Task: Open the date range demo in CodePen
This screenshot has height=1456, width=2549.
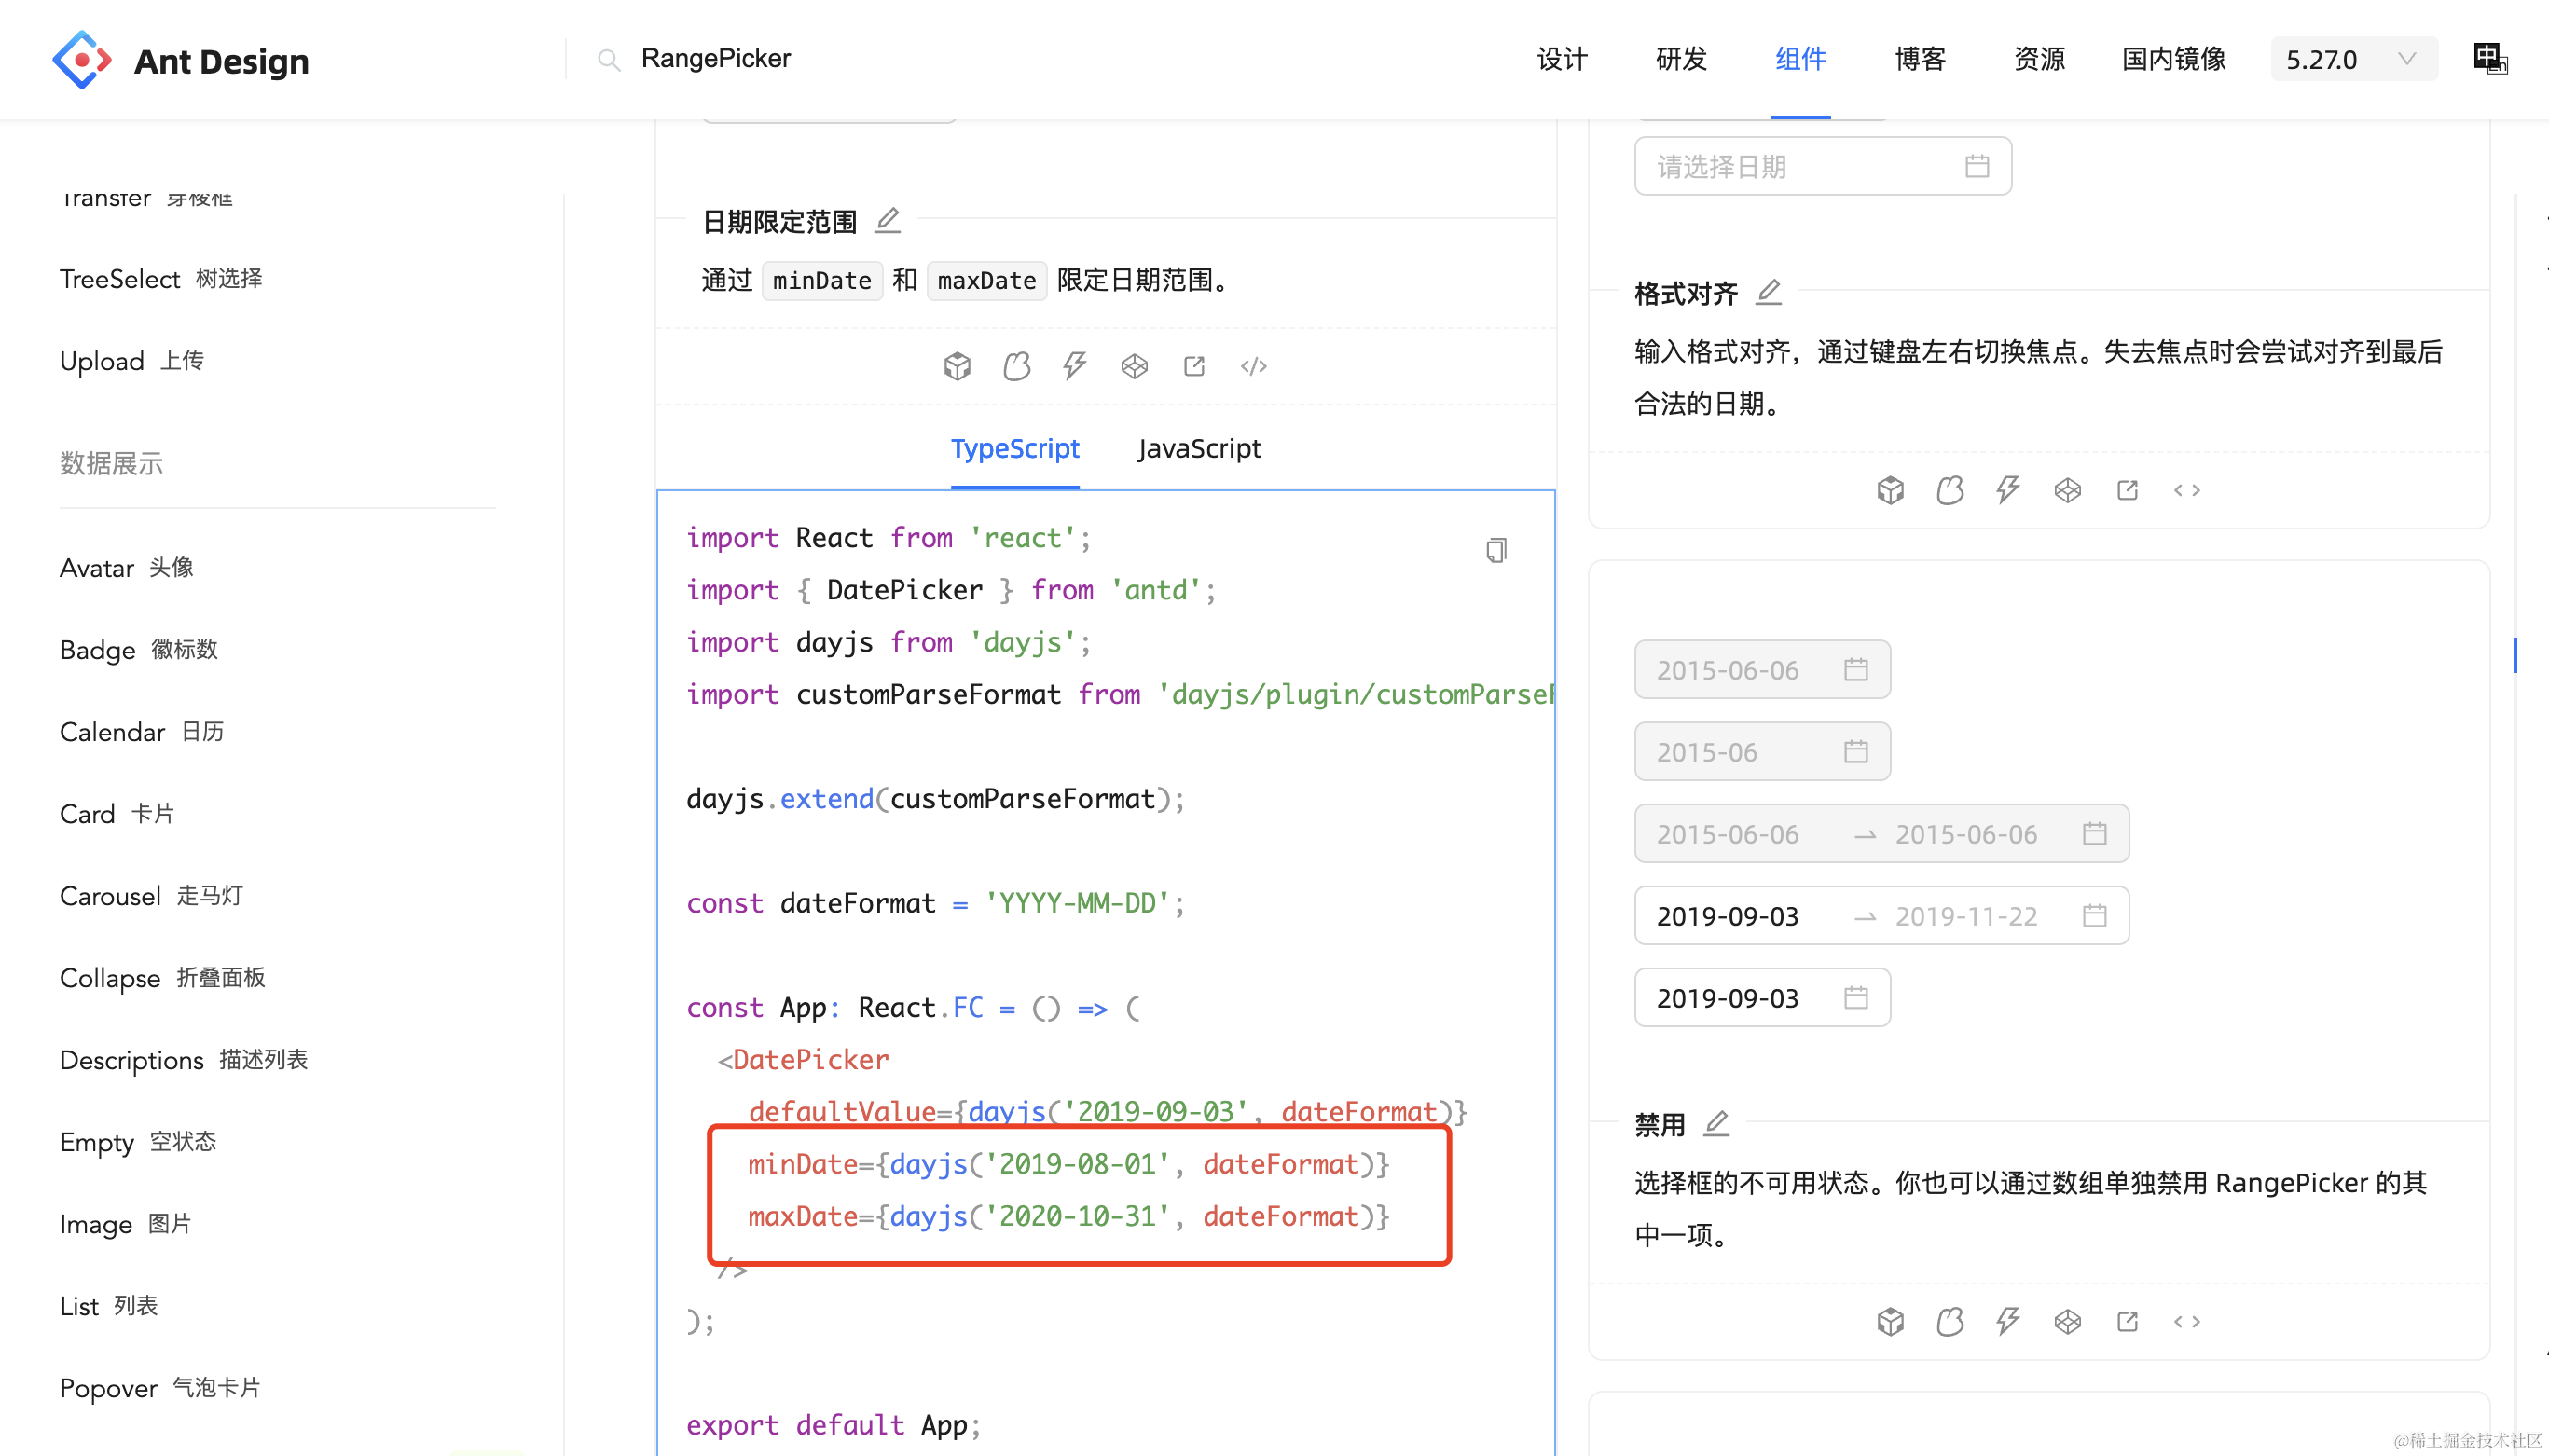Action: tap(1134, 366)
